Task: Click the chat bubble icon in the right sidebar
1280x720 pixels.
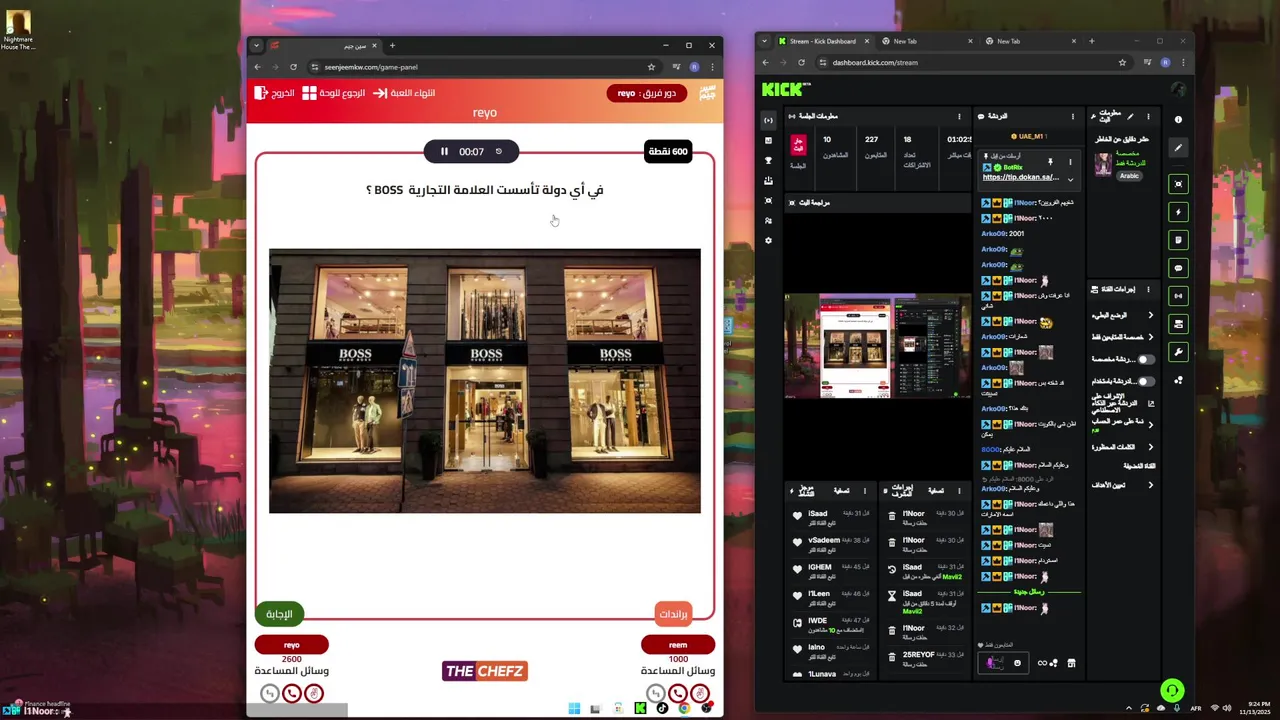Action: point(1178,268)
